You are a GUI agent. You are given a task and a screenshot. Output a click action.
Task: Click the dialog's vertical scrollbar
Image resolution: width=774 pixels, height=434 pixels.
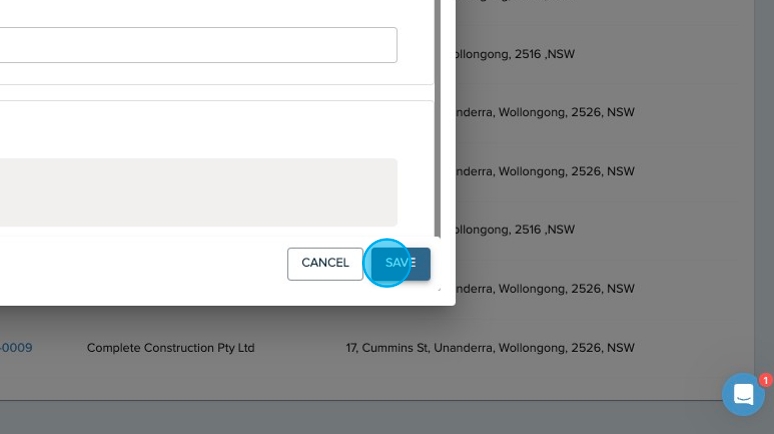click(x=437, y=120)
